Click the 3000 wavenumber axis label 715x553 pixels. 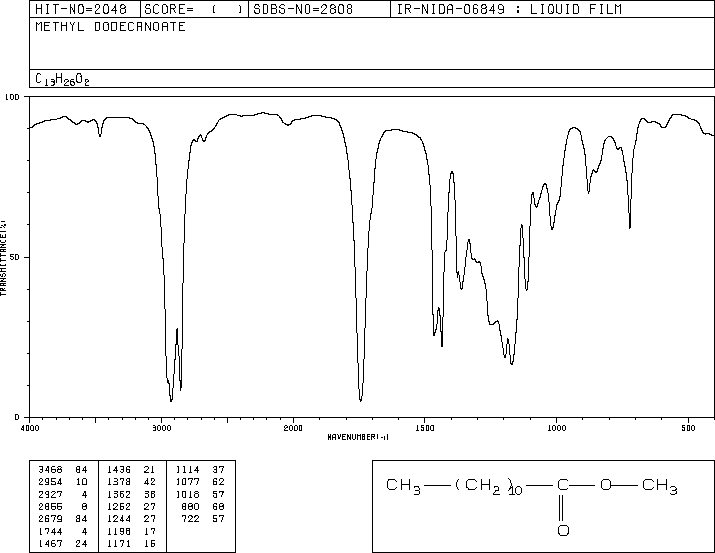[161, 428]
